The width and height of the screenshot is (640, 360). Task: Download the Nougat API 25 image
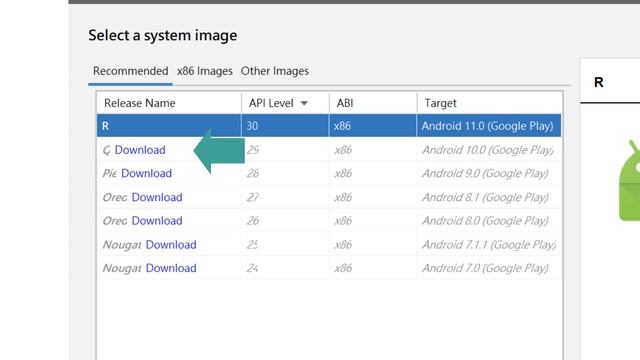pyautogui.click(x=171, y=244)
